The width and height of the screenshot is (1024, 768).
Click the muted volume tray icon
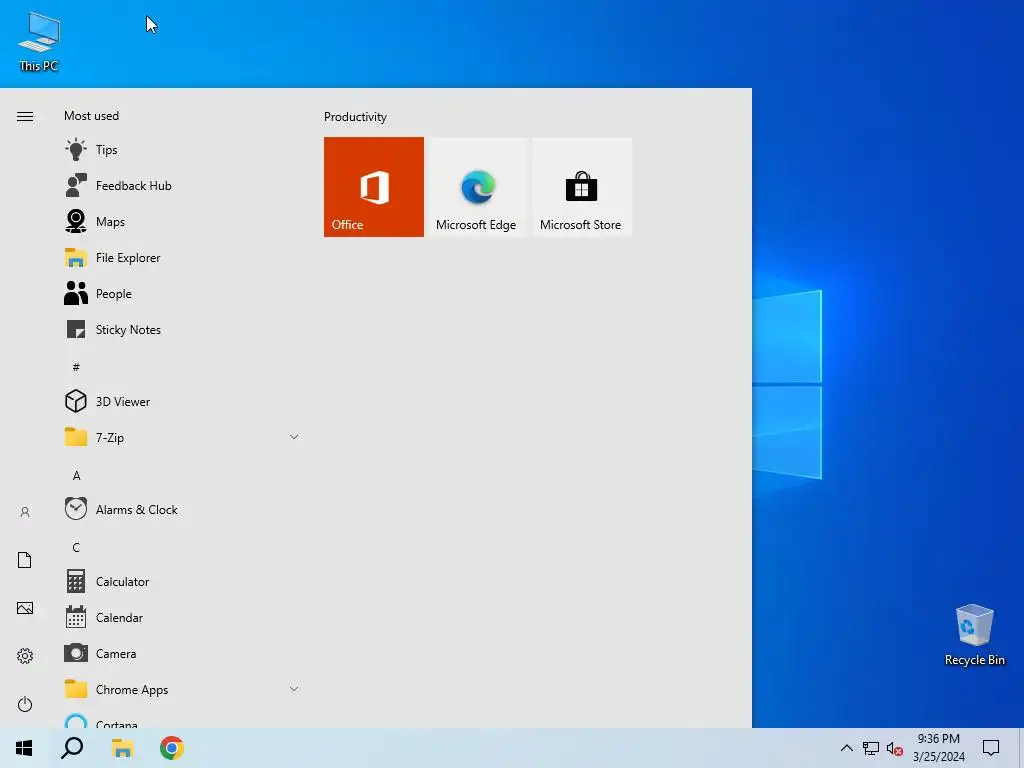tap(895, 748)
